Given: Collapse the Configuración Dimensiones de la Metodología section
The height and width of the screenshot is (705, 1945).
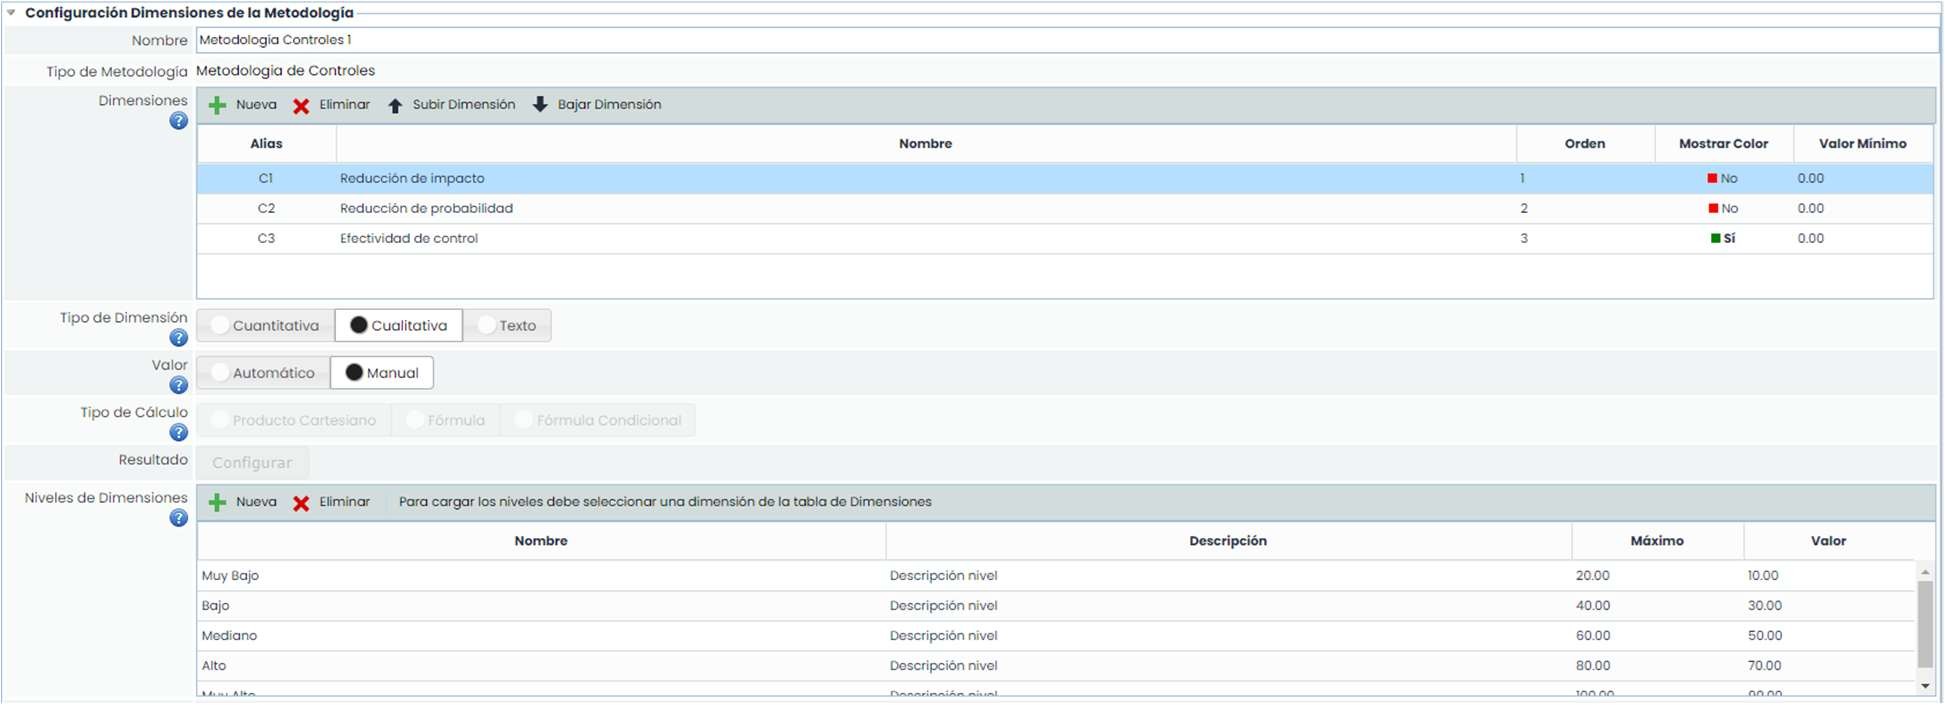Looking at the screenshot, I should pos(11,13).
